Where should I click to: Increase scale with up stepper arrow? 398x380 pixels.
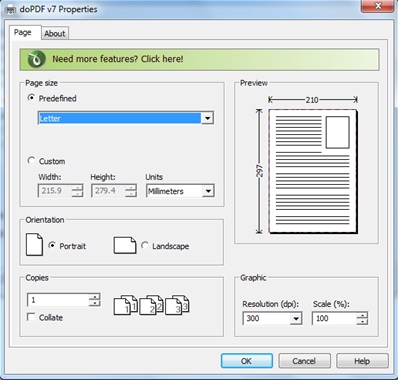(x=362, y=315)
